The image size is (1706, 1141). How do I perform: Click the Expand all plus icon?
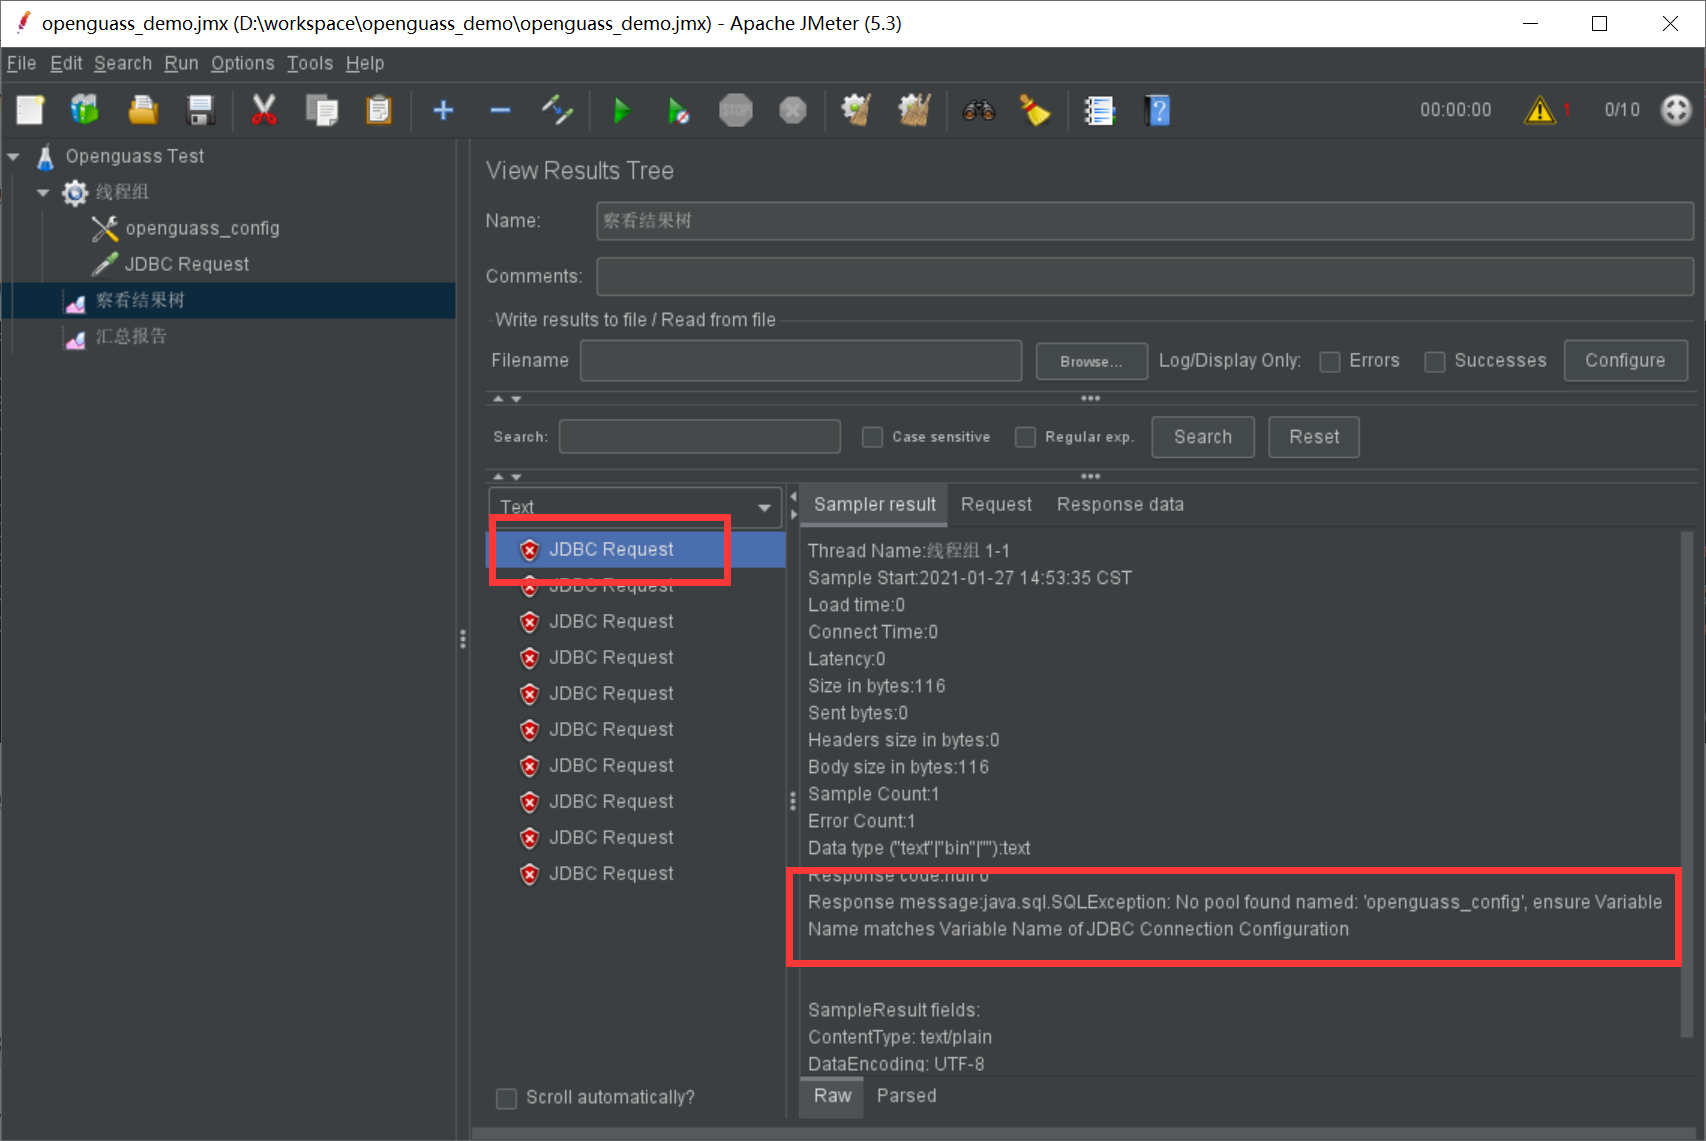click(x=443, y=110)
